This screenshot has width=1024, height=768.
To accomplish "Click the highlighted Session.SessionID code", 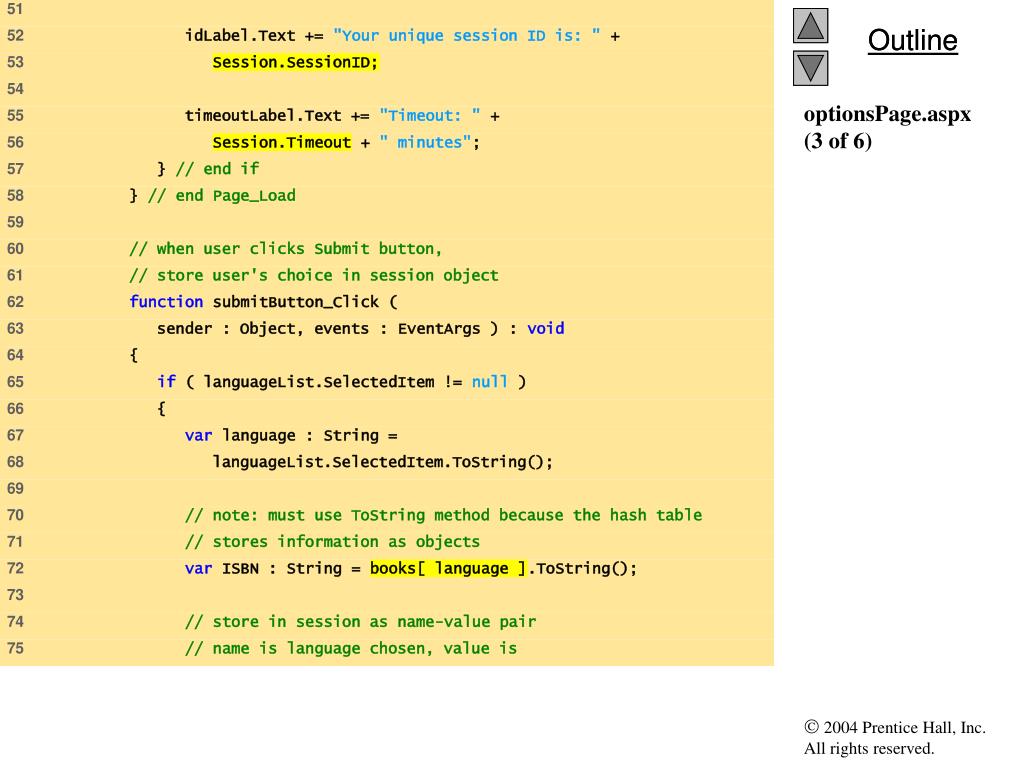I will pos(295,62).
